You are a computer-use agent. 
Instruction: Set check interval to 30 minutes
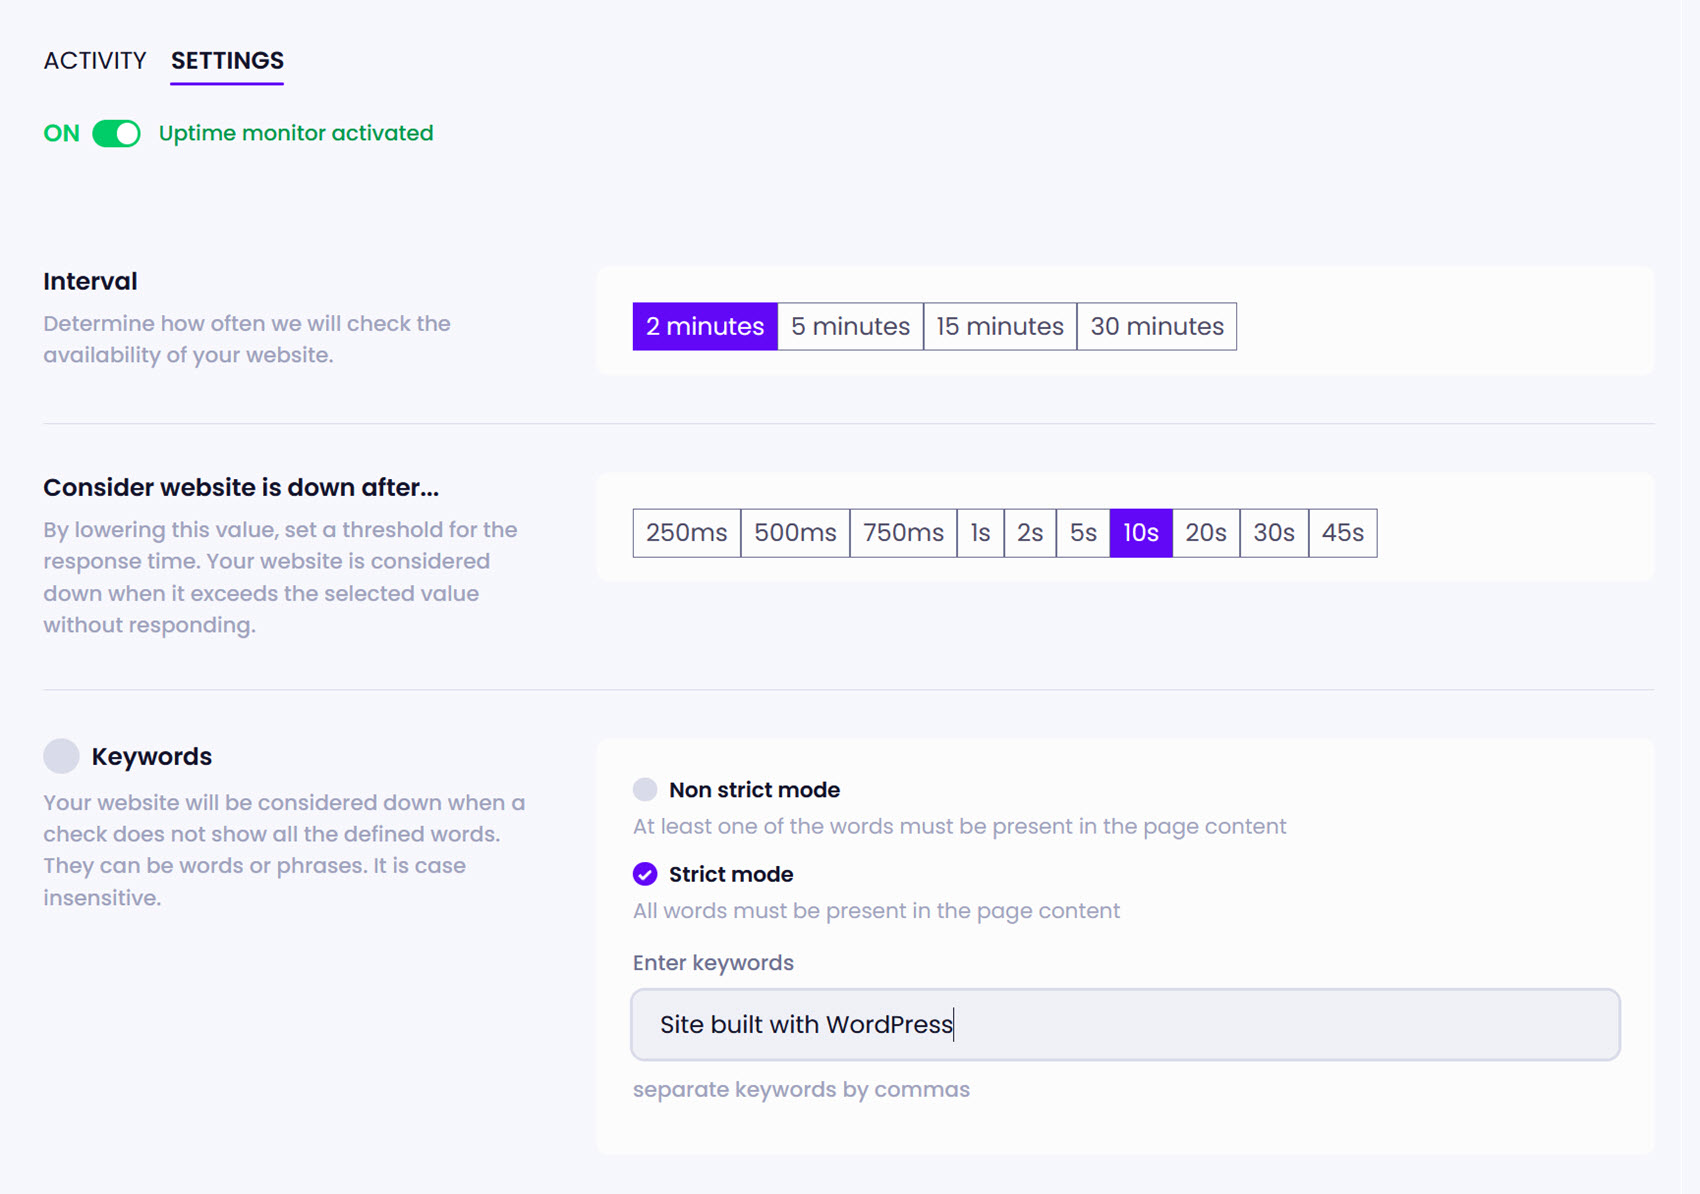coord(1156,326)
